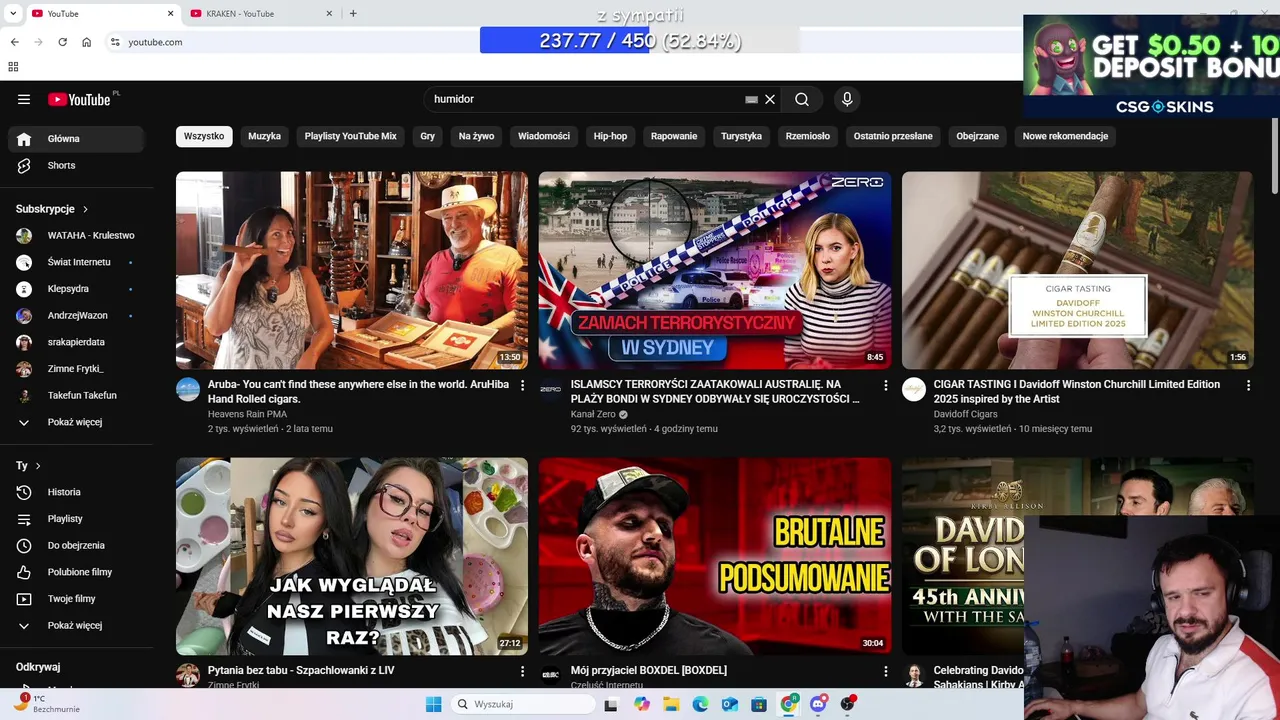Expand the Ty section header
Image resolution: width=1280 pixels, height=720 pixels.
(x=28, y=466)
